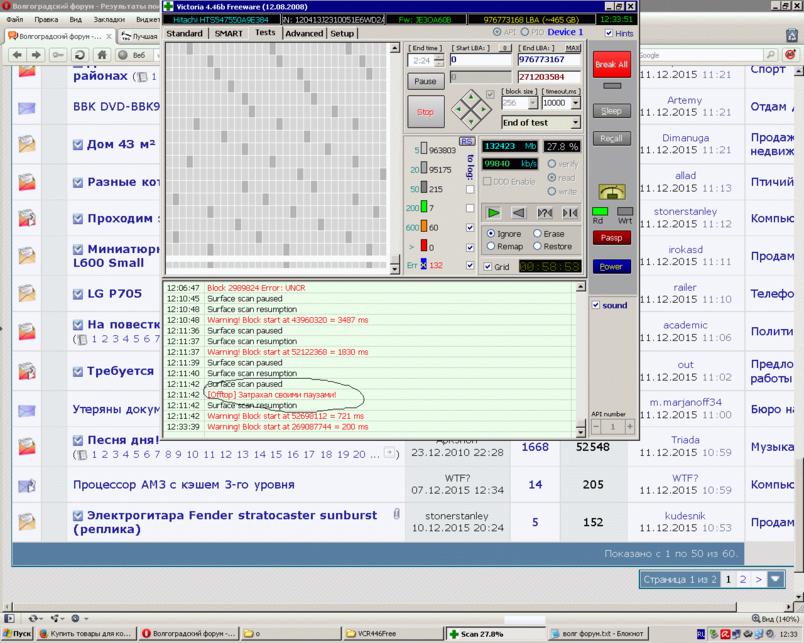804x643 pixels.
Task: Open the page selector dropdown arrow
Action: point(776,579)
